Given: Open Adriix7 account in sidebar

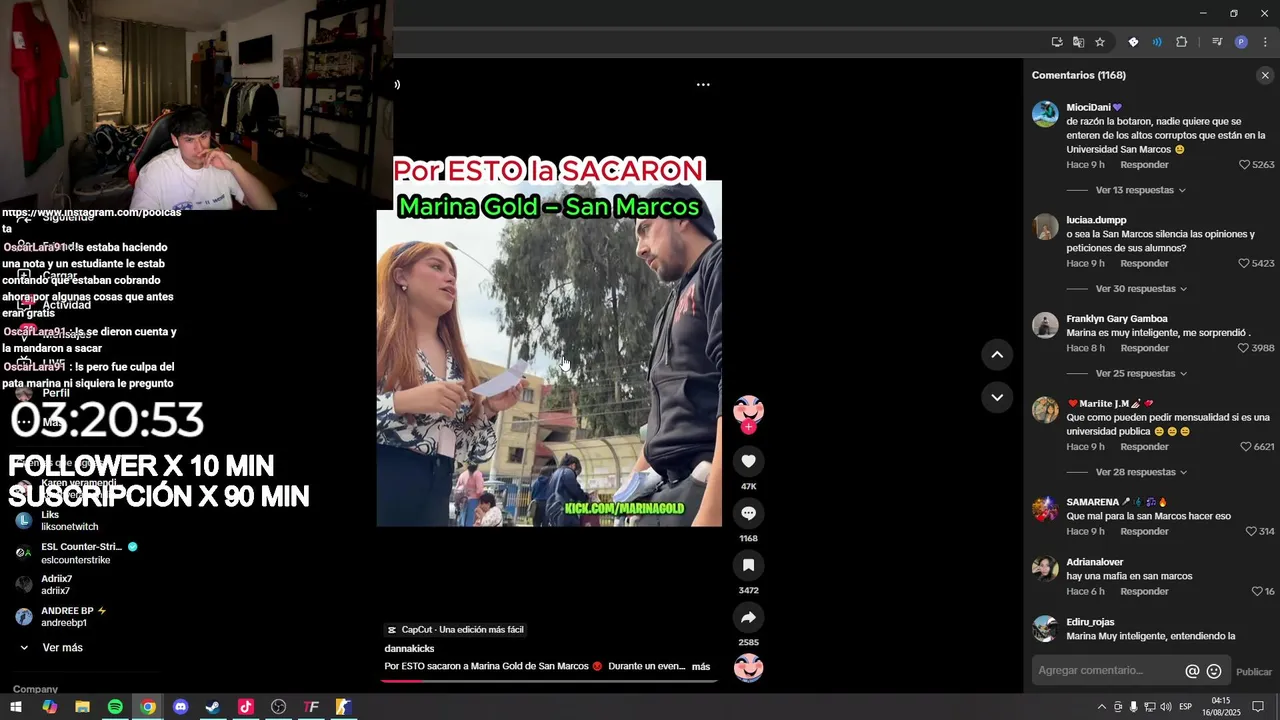Looking at the screenshot, I should pos(45,585).
